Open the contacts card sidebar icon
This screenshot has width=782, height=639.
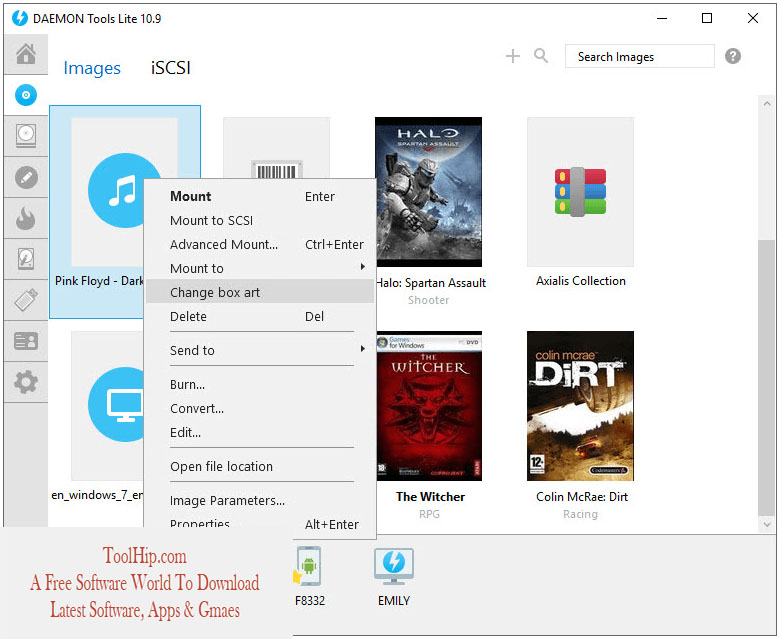click(26, 341)
